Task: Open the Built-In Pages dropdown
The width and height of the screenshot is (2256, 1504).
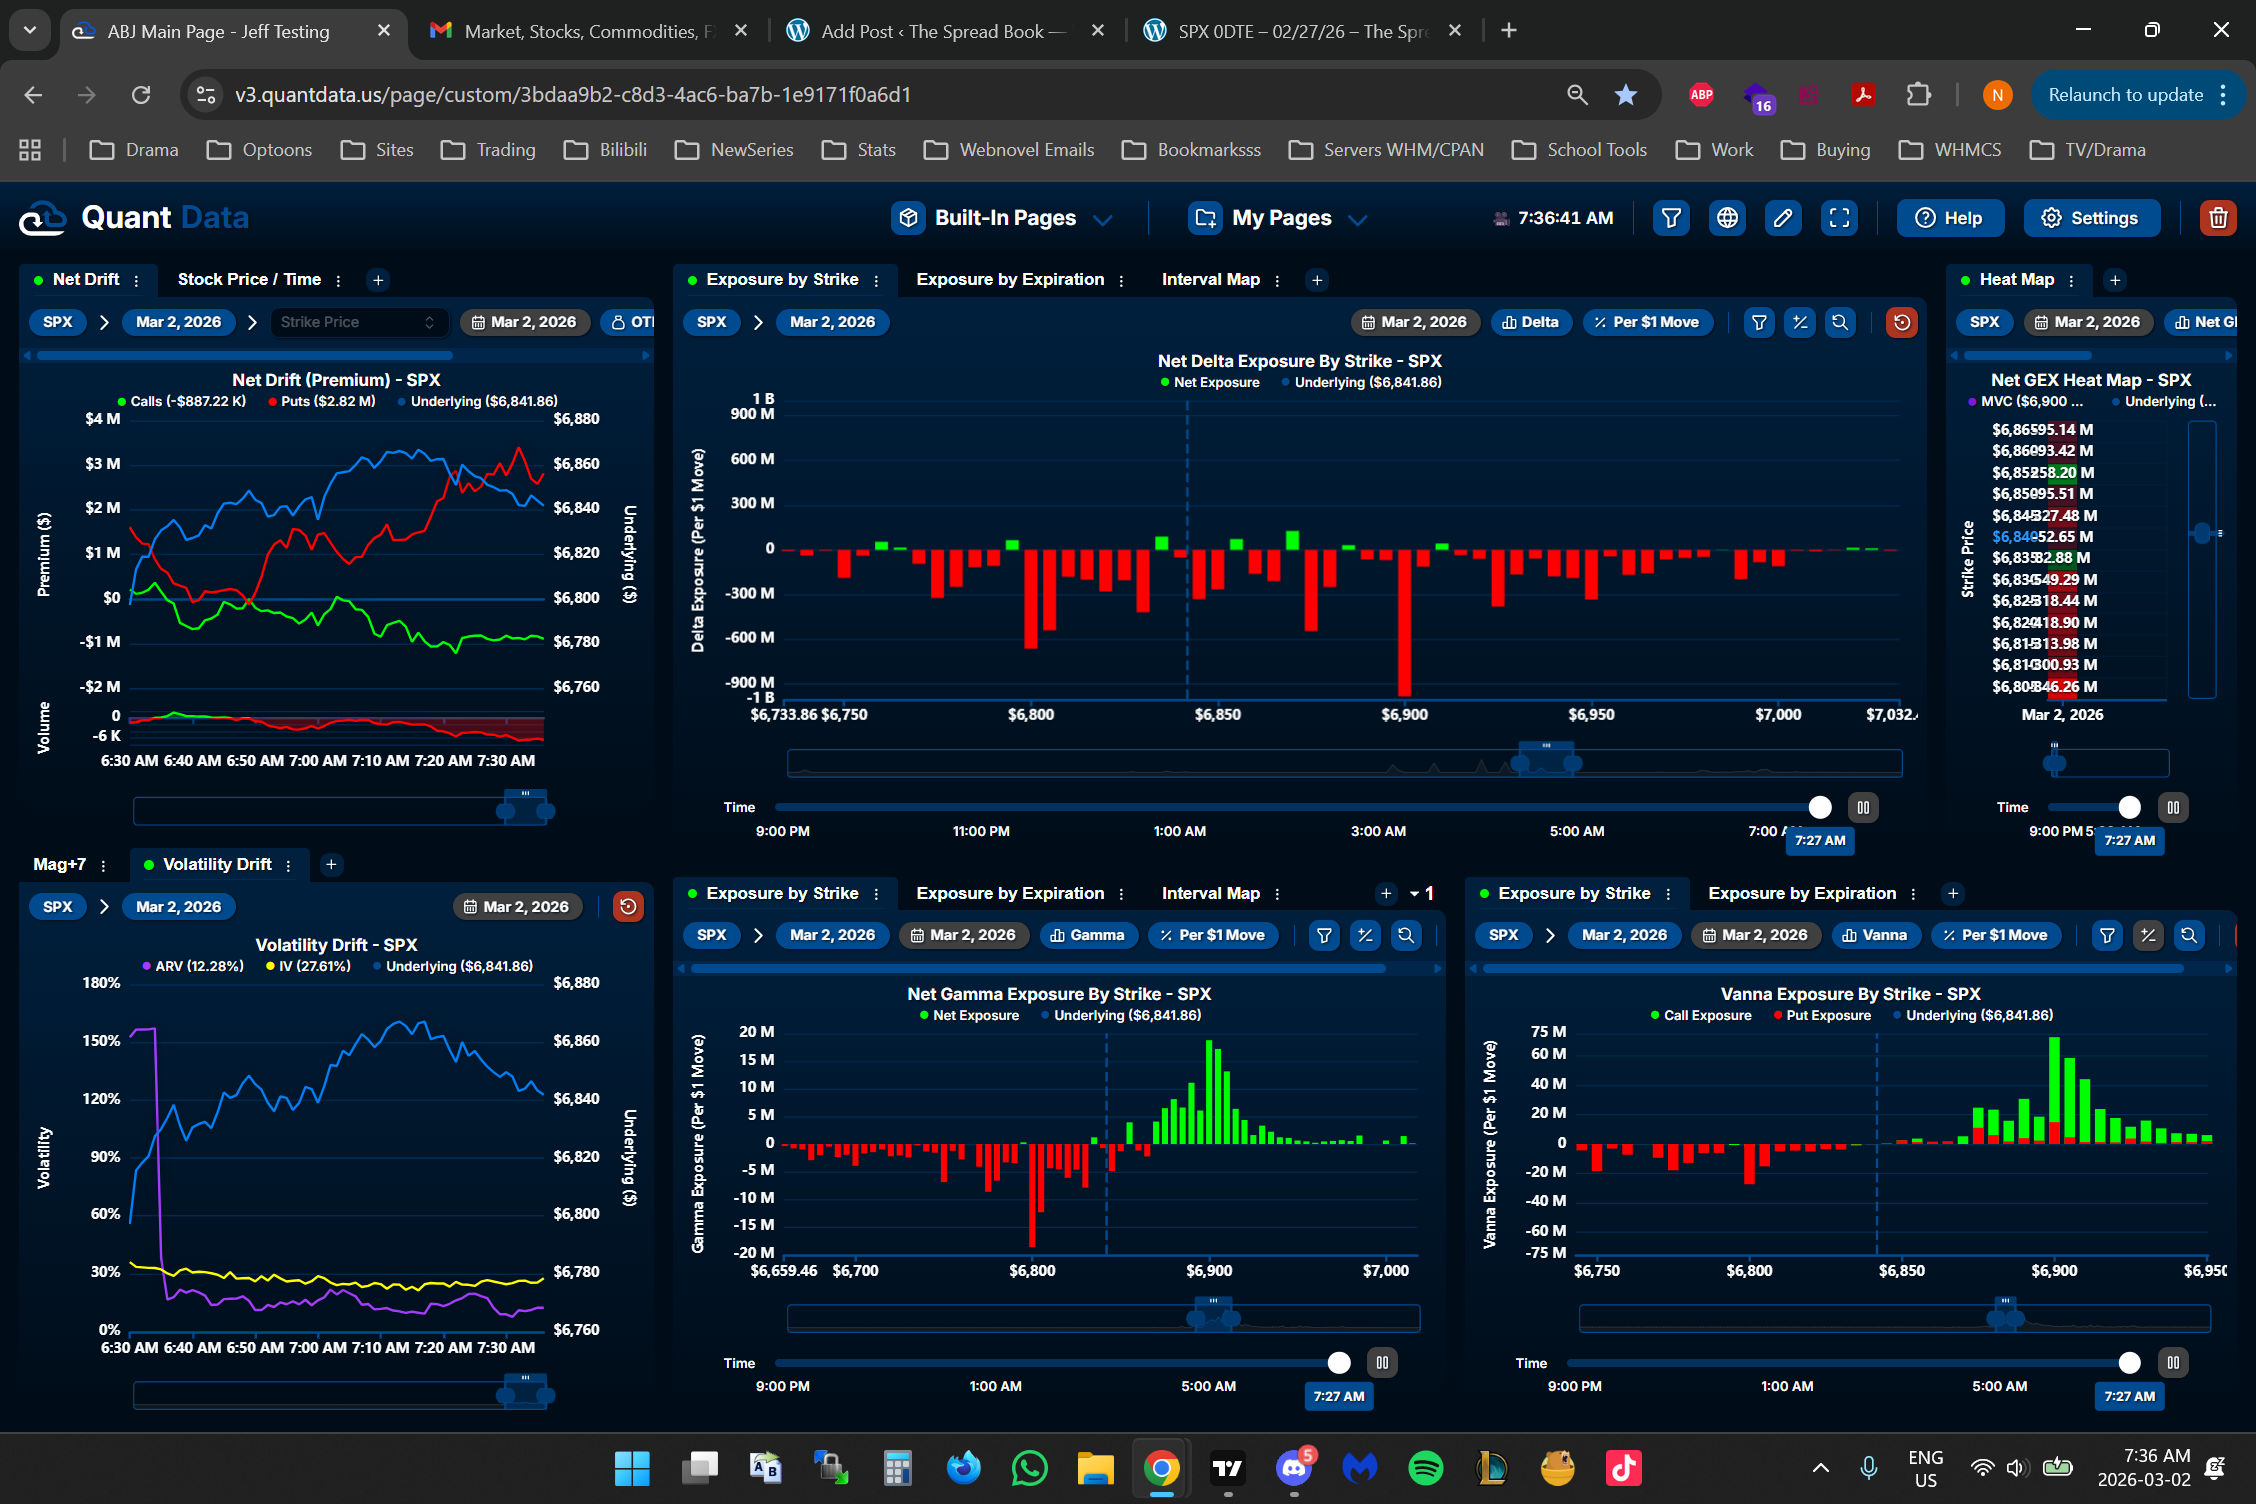Action: 1003,218
